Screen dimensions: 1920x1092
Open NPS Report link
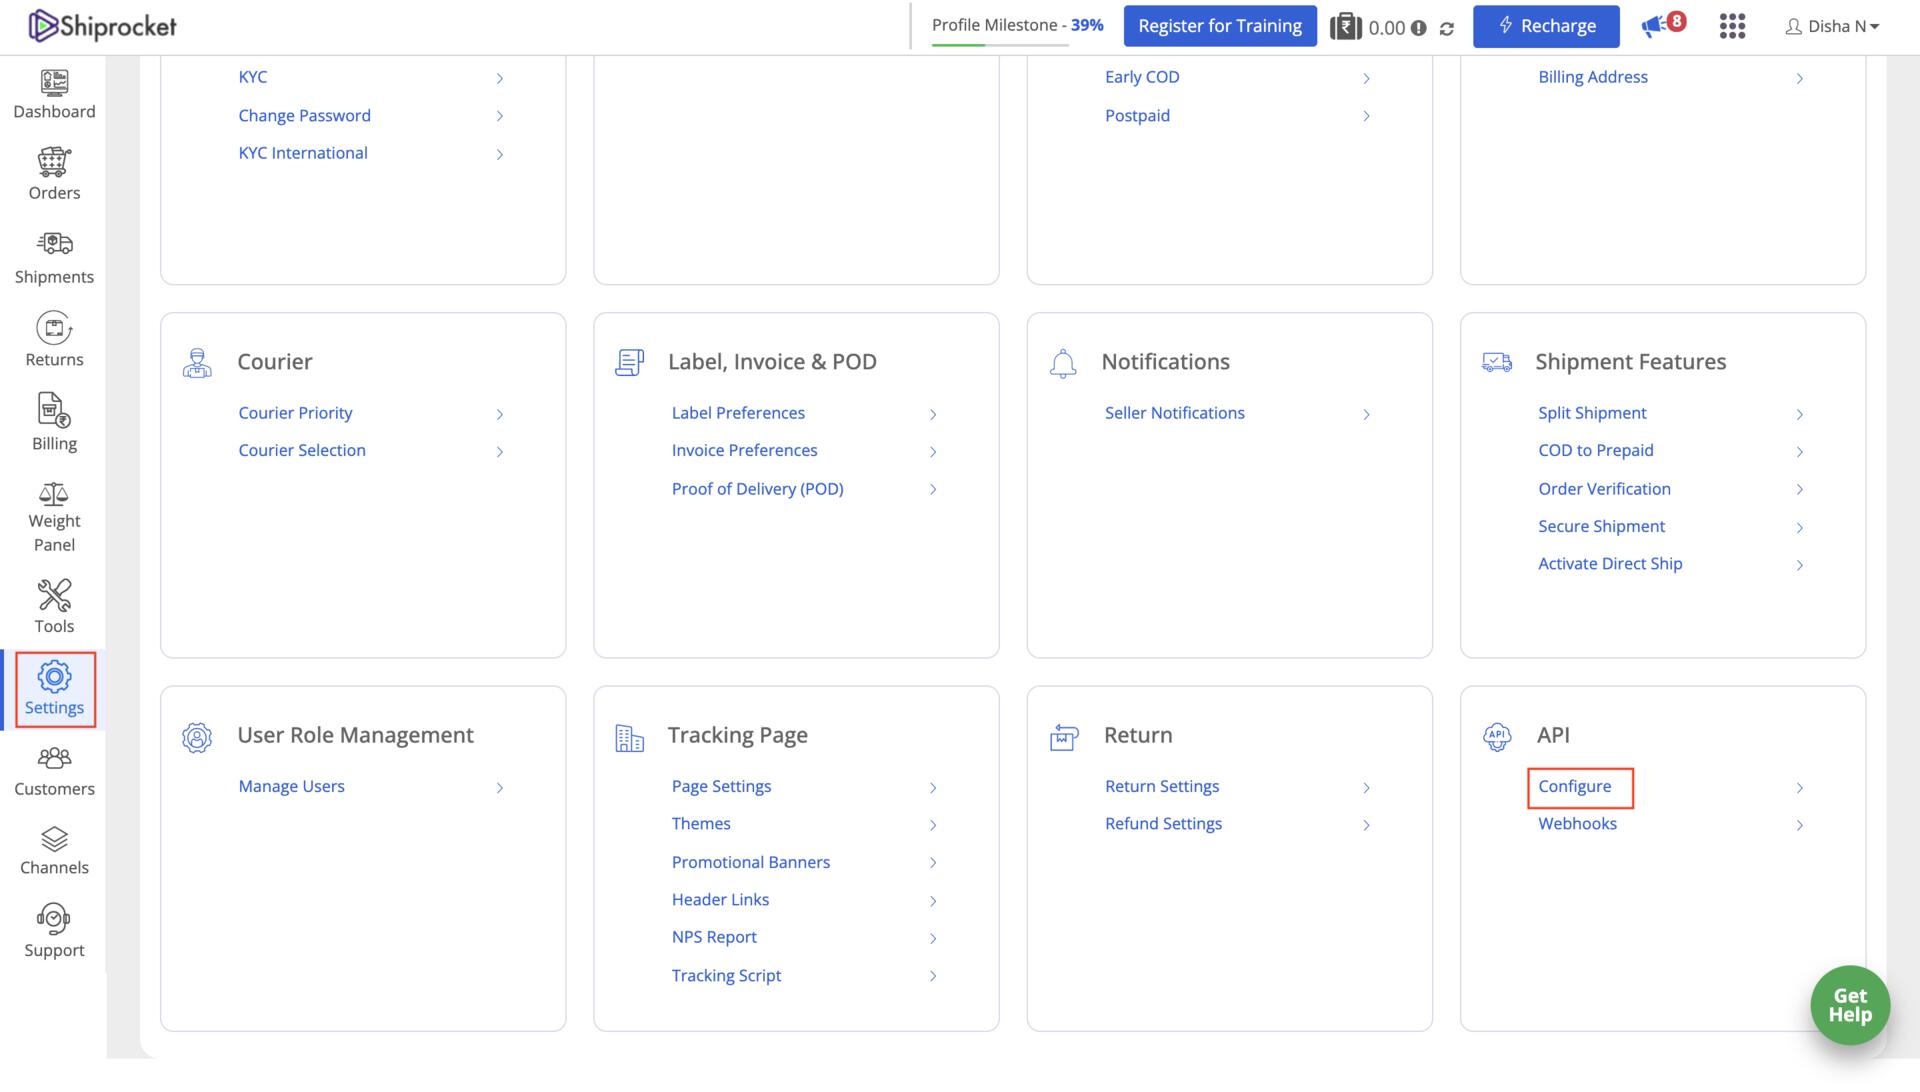coord(714,937)
